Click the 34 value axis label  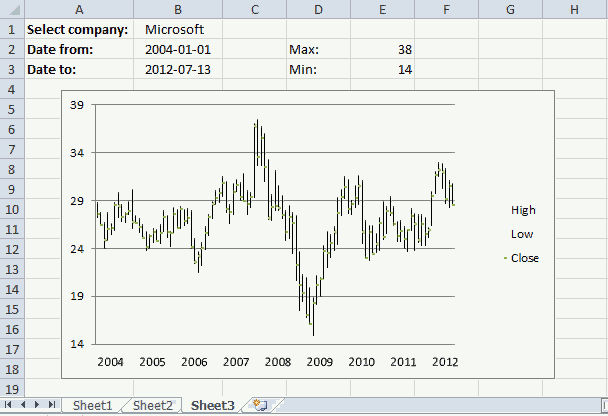coord(77,153)
